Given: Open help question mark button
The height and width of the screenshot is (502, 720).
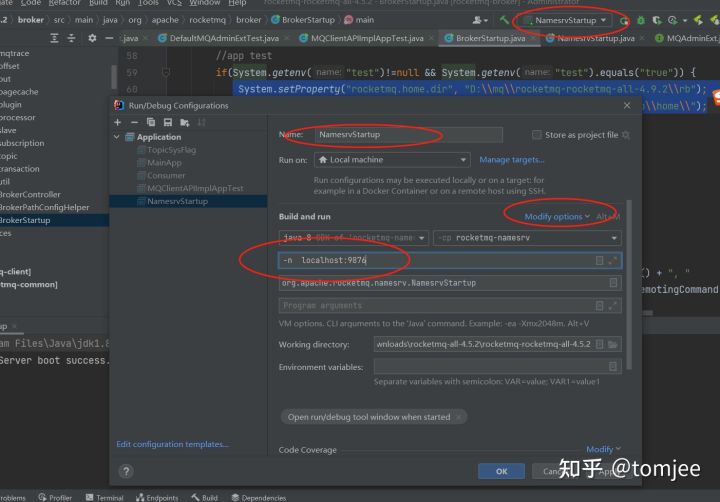Looking at the screenshot, I should pyautogui.click(x=126, y=471).
